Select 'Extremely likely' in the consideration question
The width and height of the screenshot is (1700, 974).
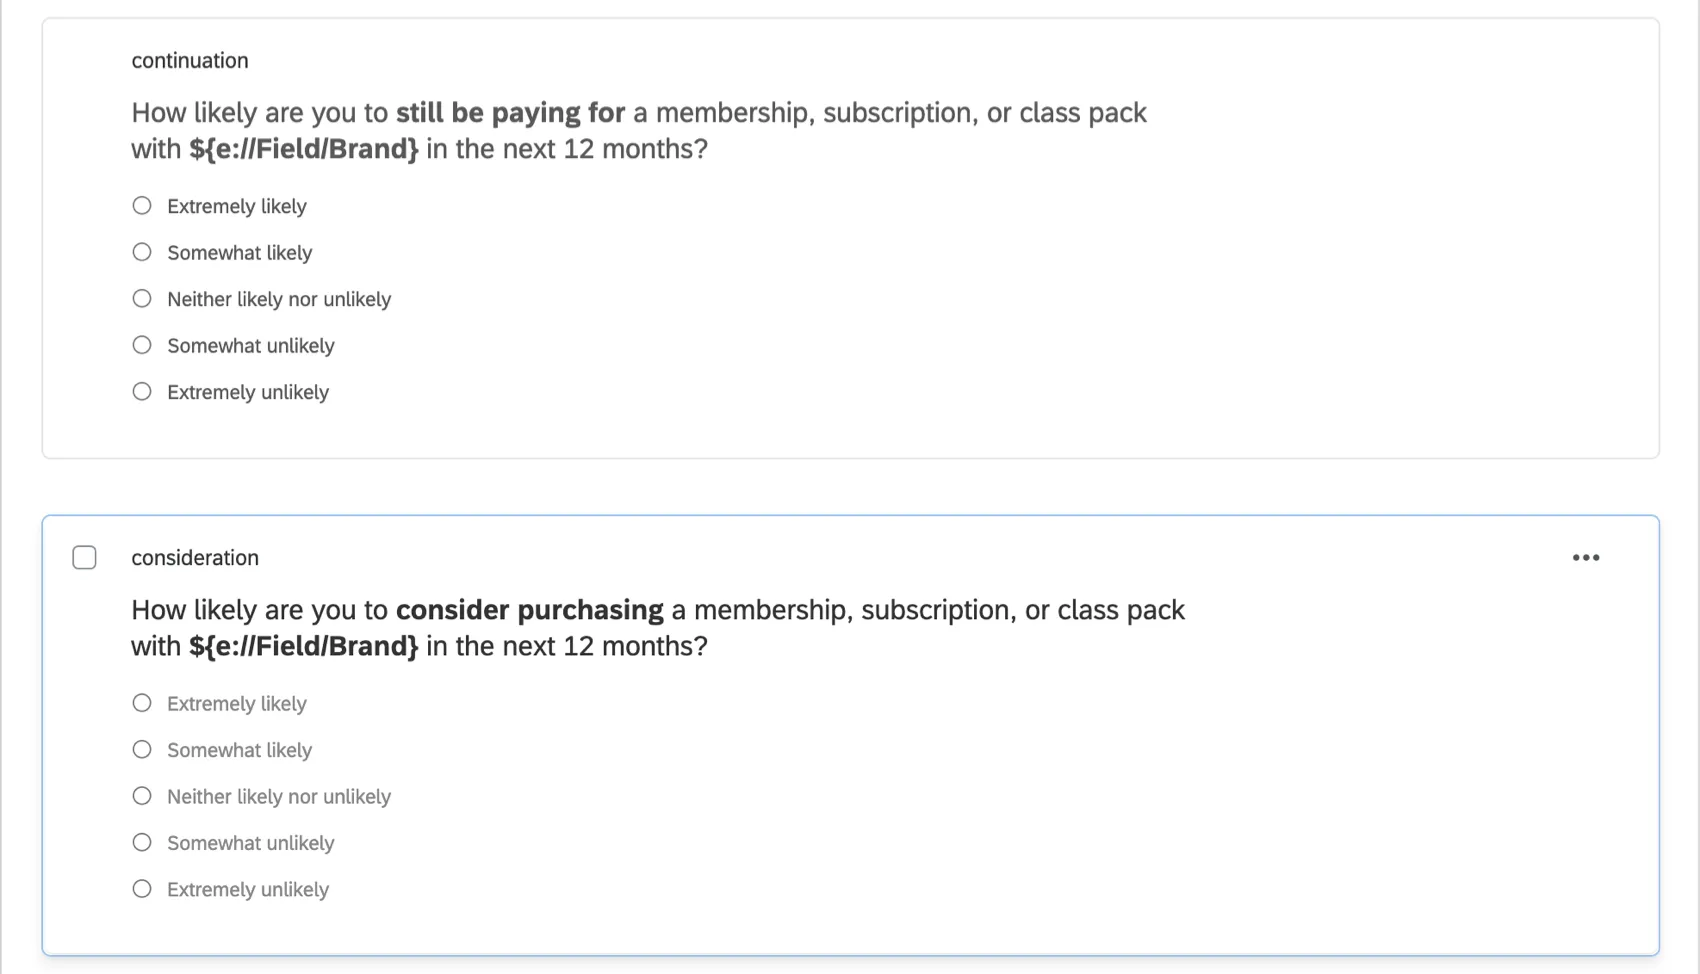[141, 702]
